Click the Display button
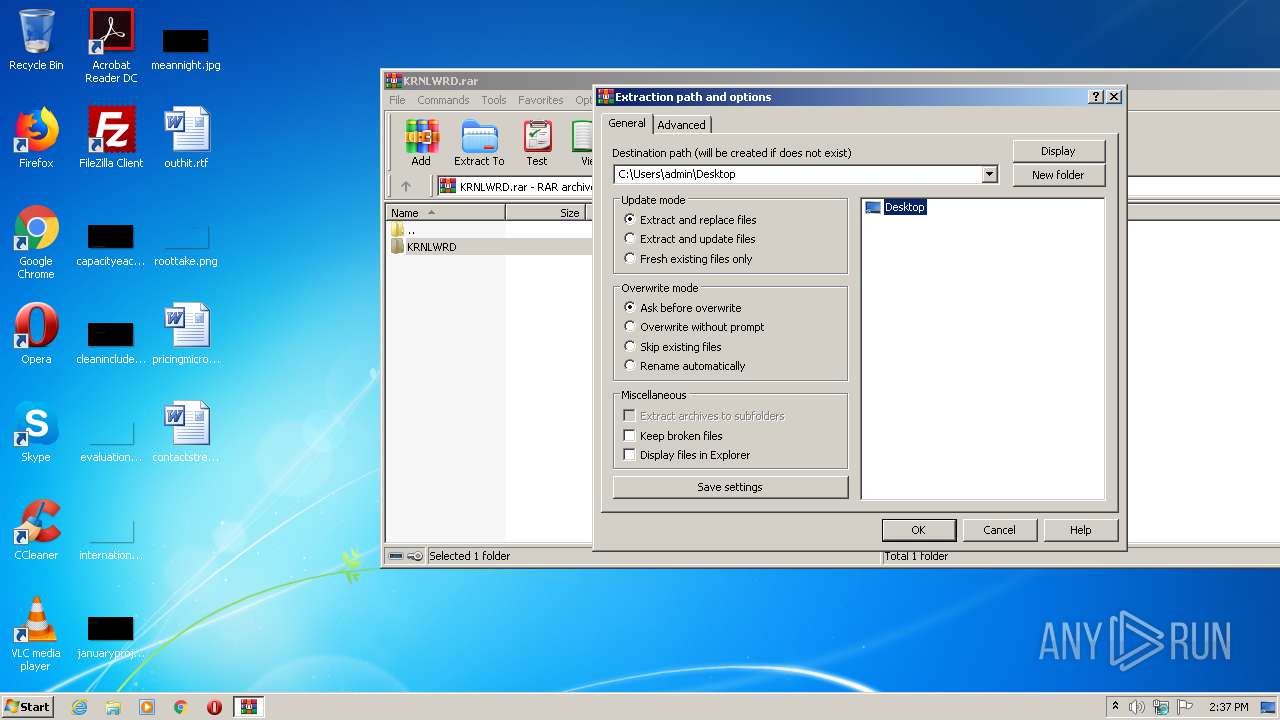The image size is (1280, 720). (x=1058, y=151)
